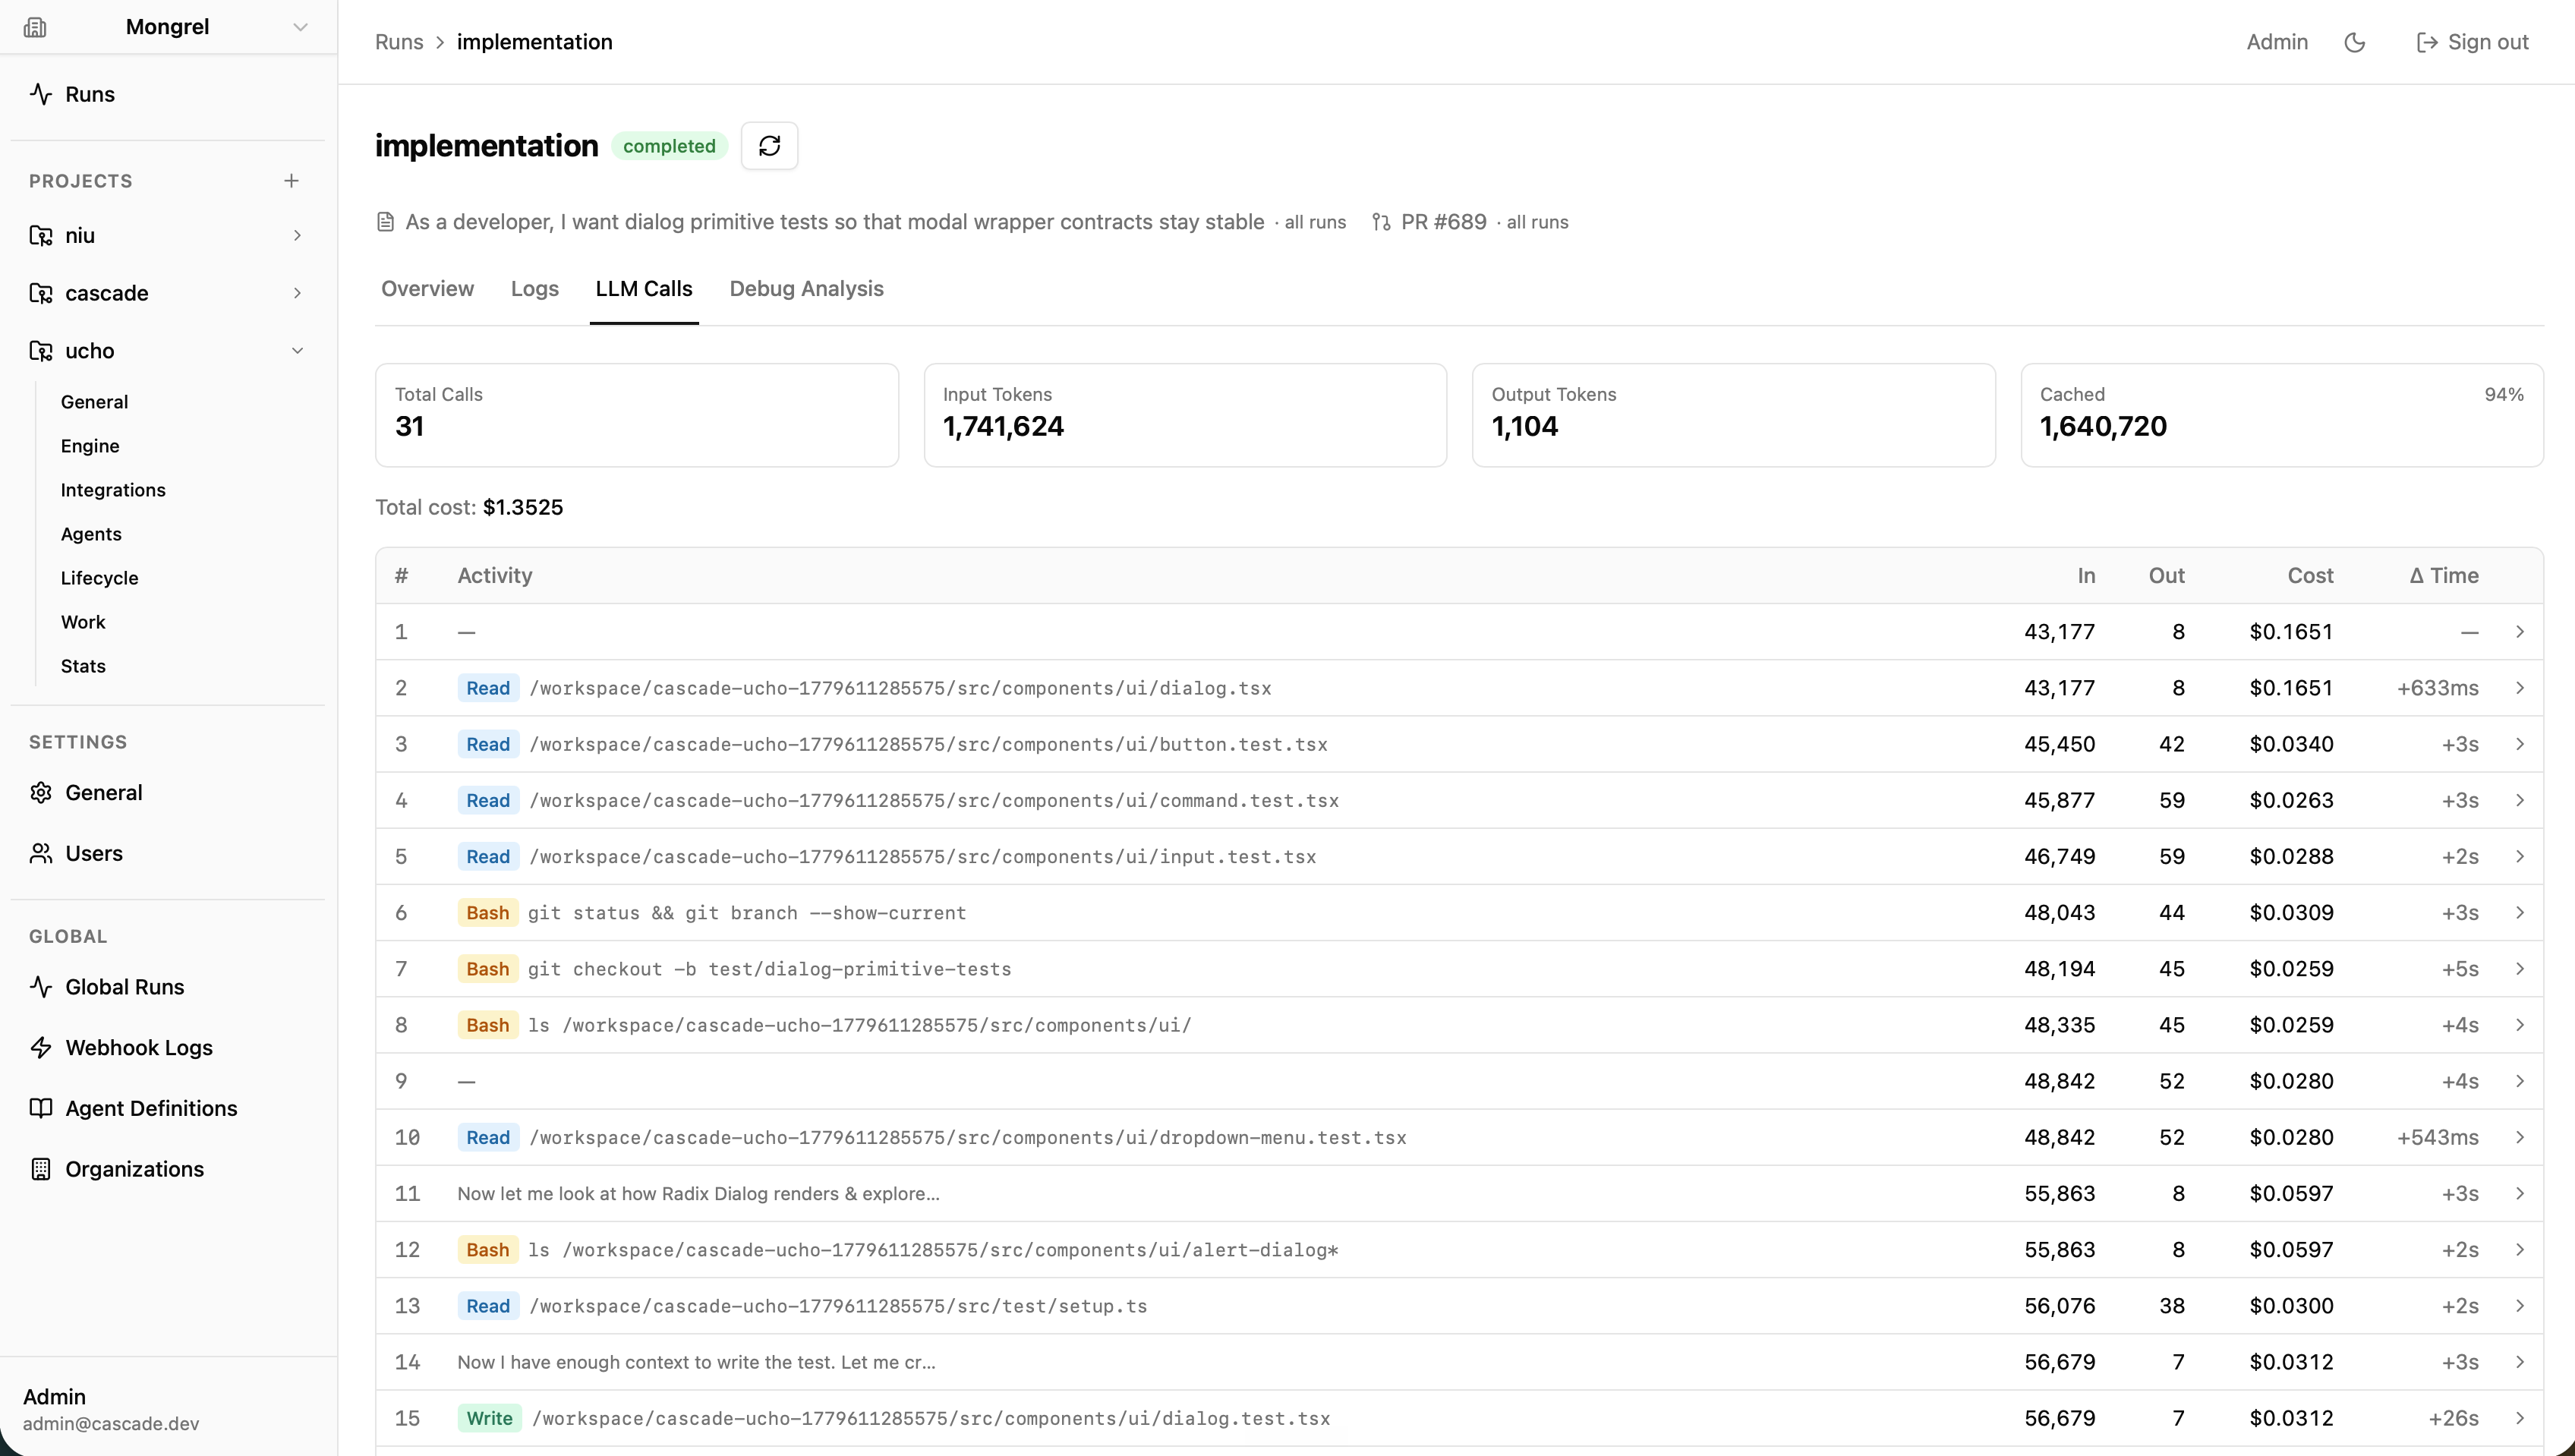Switch to the Logs tab

[x=535, y=289]
